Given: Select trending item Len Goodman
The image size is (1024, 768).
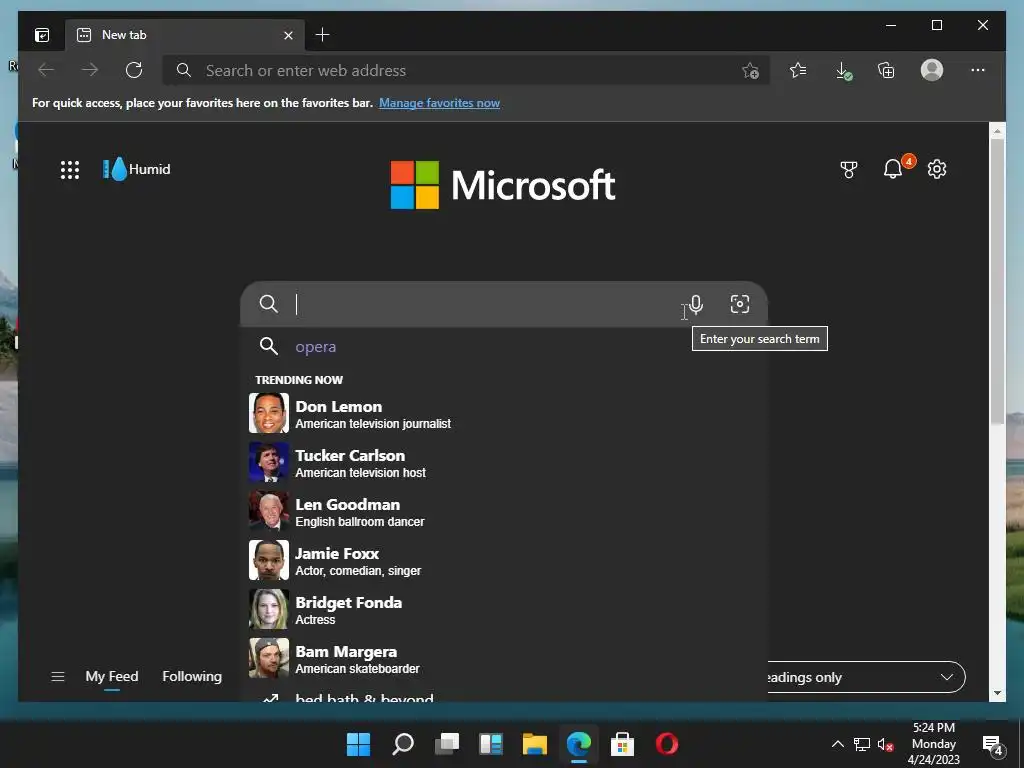Looking at the screenshot, I should pos(504,511).
